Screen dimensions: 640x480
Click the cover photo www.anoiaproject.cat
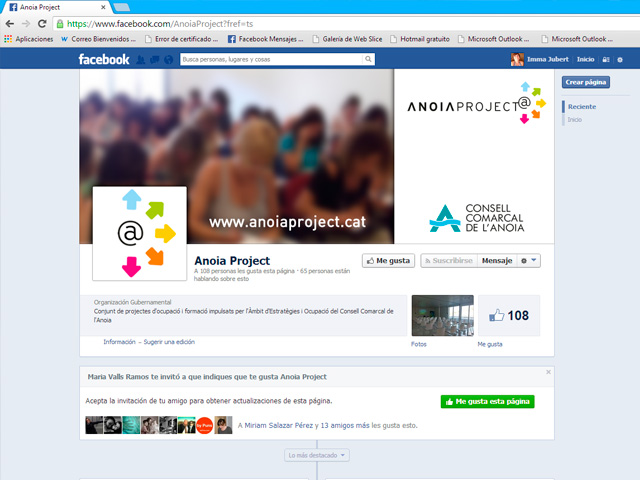coord(237,156)
